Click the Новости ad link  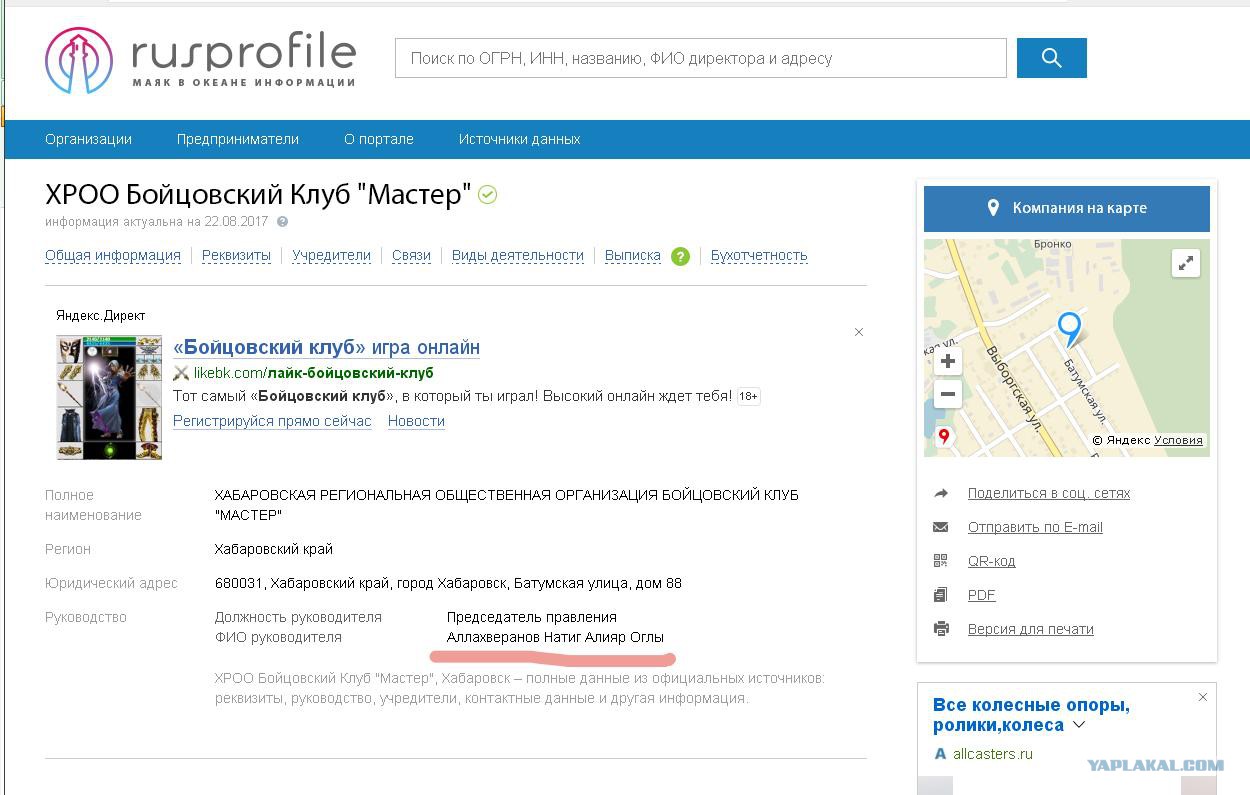(x=416, y=421)
